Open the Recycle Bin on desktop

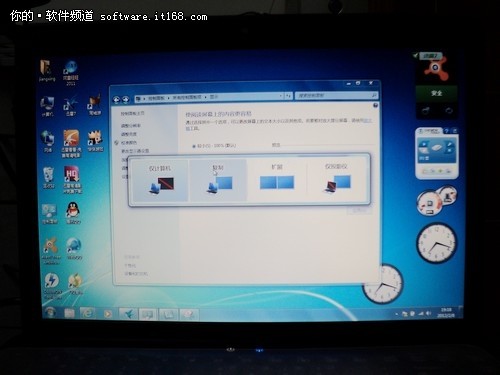pyautogui.click(x=49, y=177)
